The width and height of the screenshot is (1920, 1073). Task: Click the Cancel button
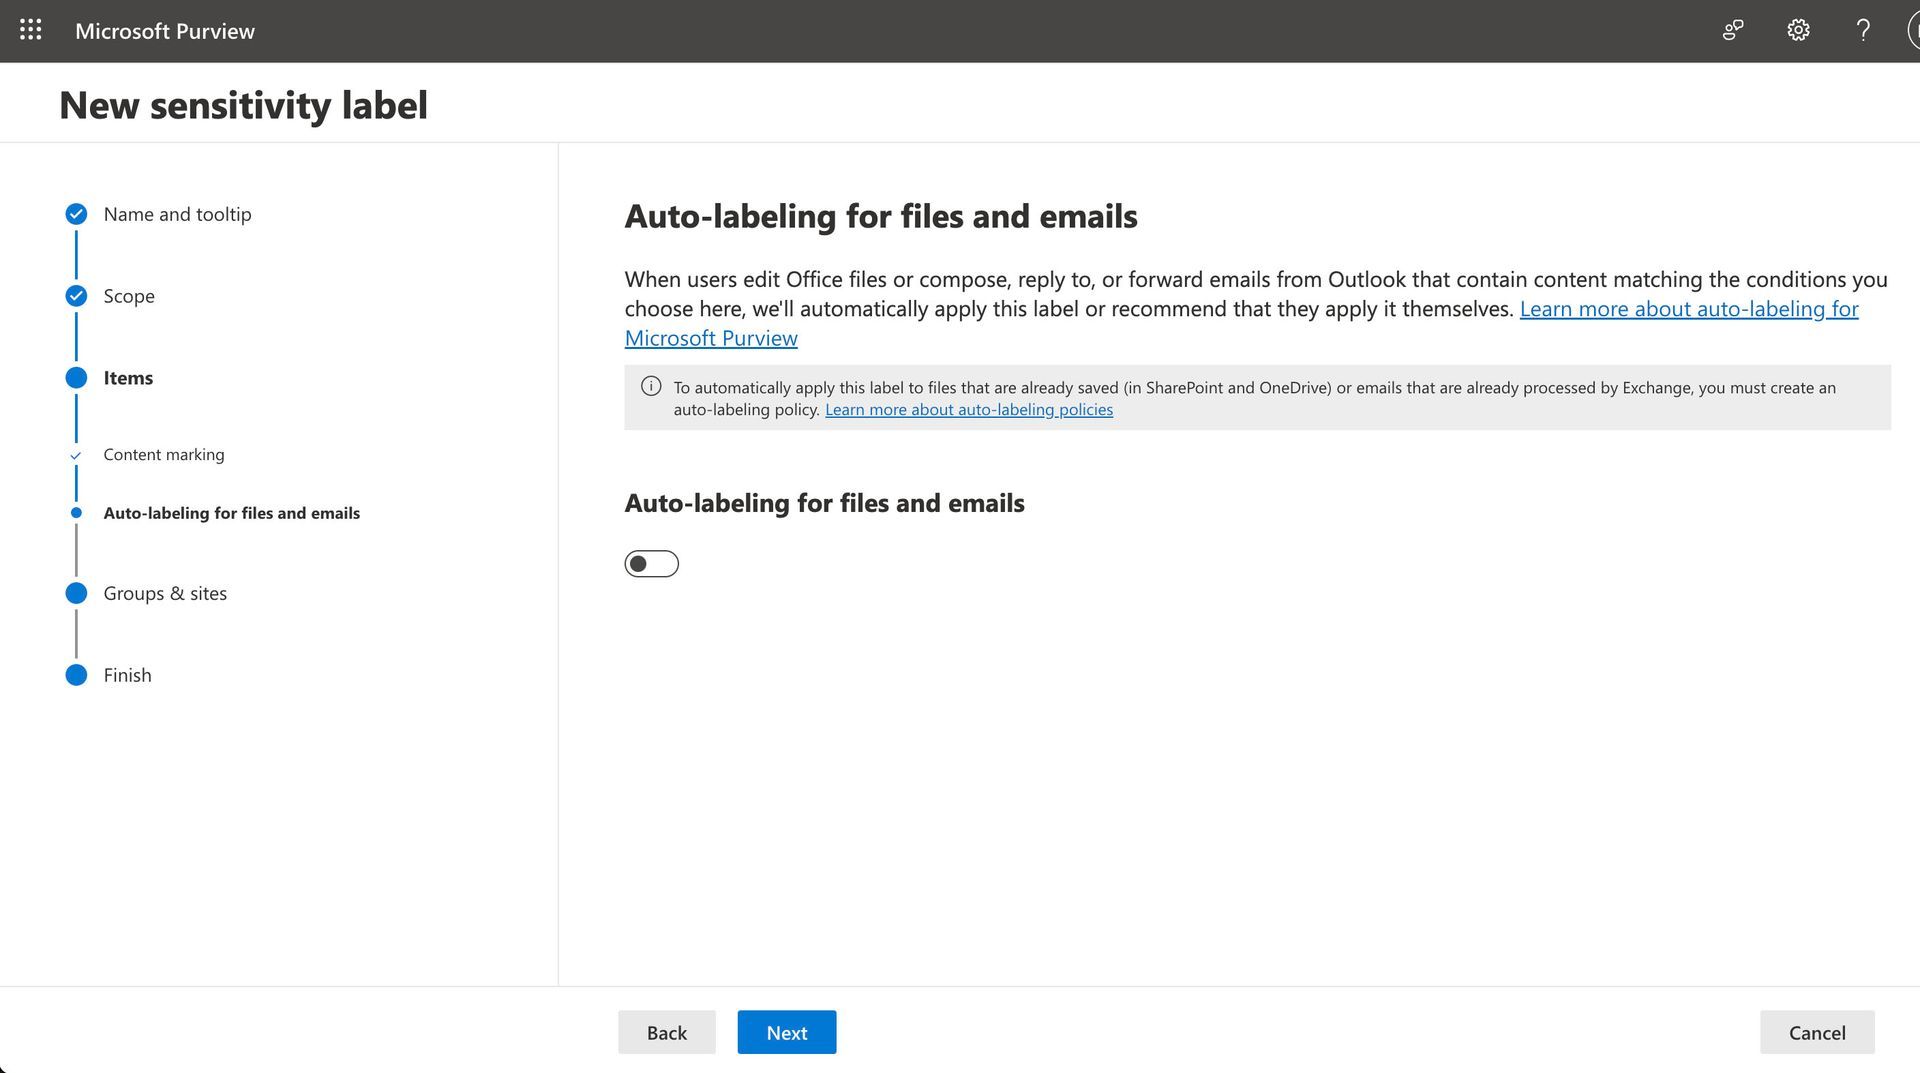coord(1817,1032)
